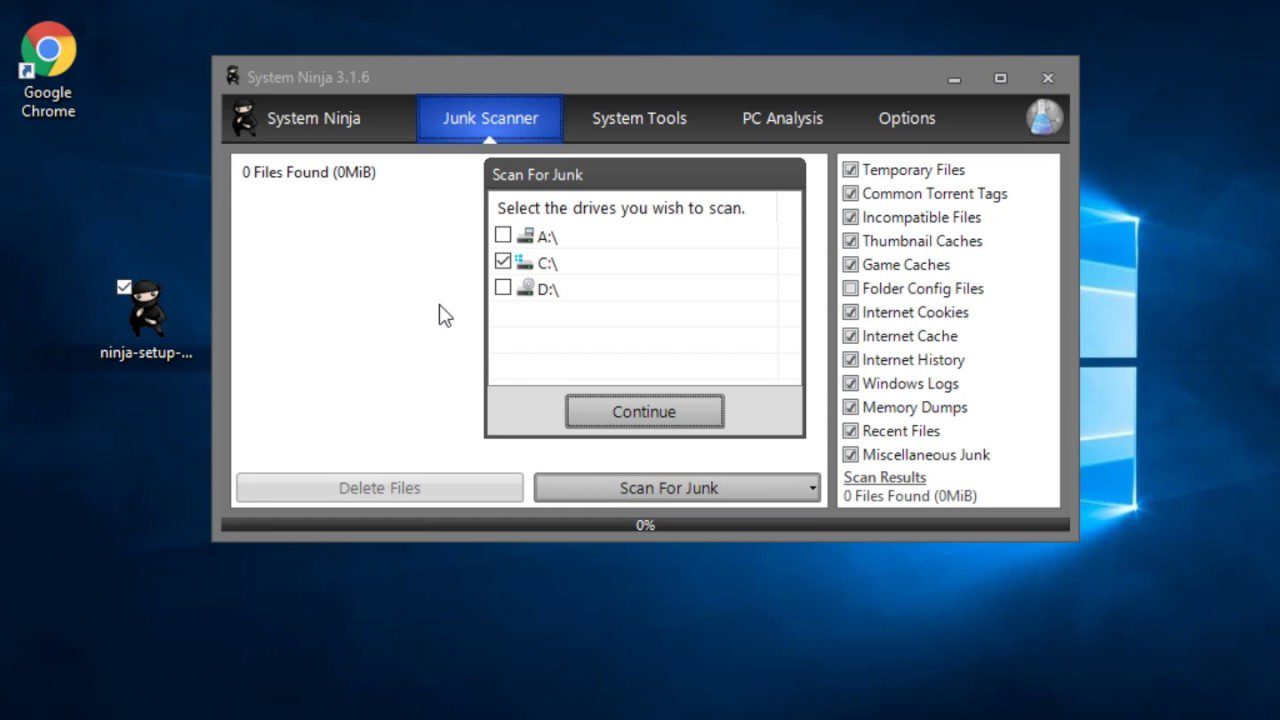The image size is (1280, 720).
Task: Toggle Internet Cache checkbox
Action: pyautogui.click(x=850, y=336)
